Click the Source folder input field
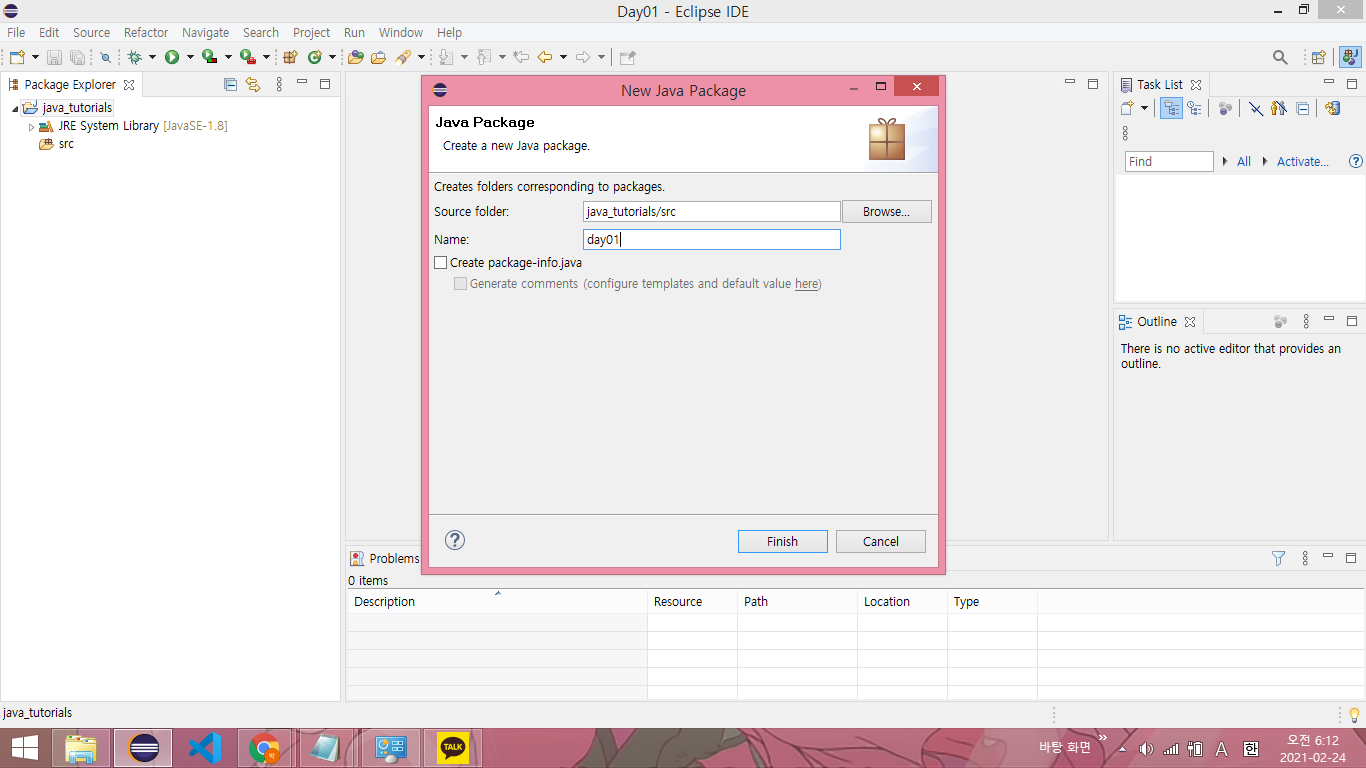The height and width of the screenshot is (768, 1366). (712, 212)
